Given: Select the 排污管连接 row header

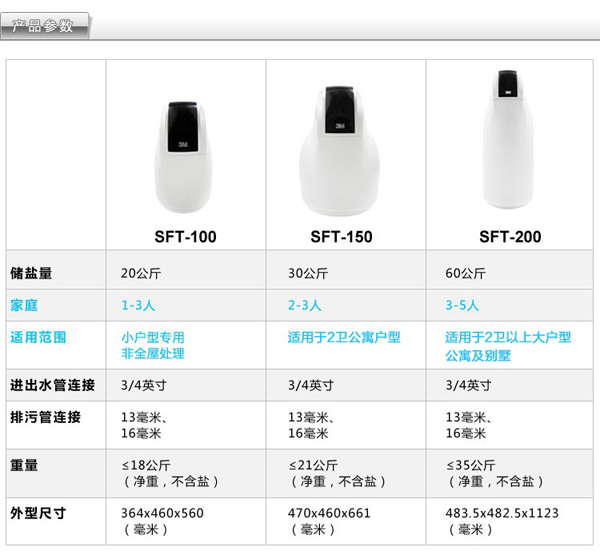Looking at the screenshot, I should [45, 417].
